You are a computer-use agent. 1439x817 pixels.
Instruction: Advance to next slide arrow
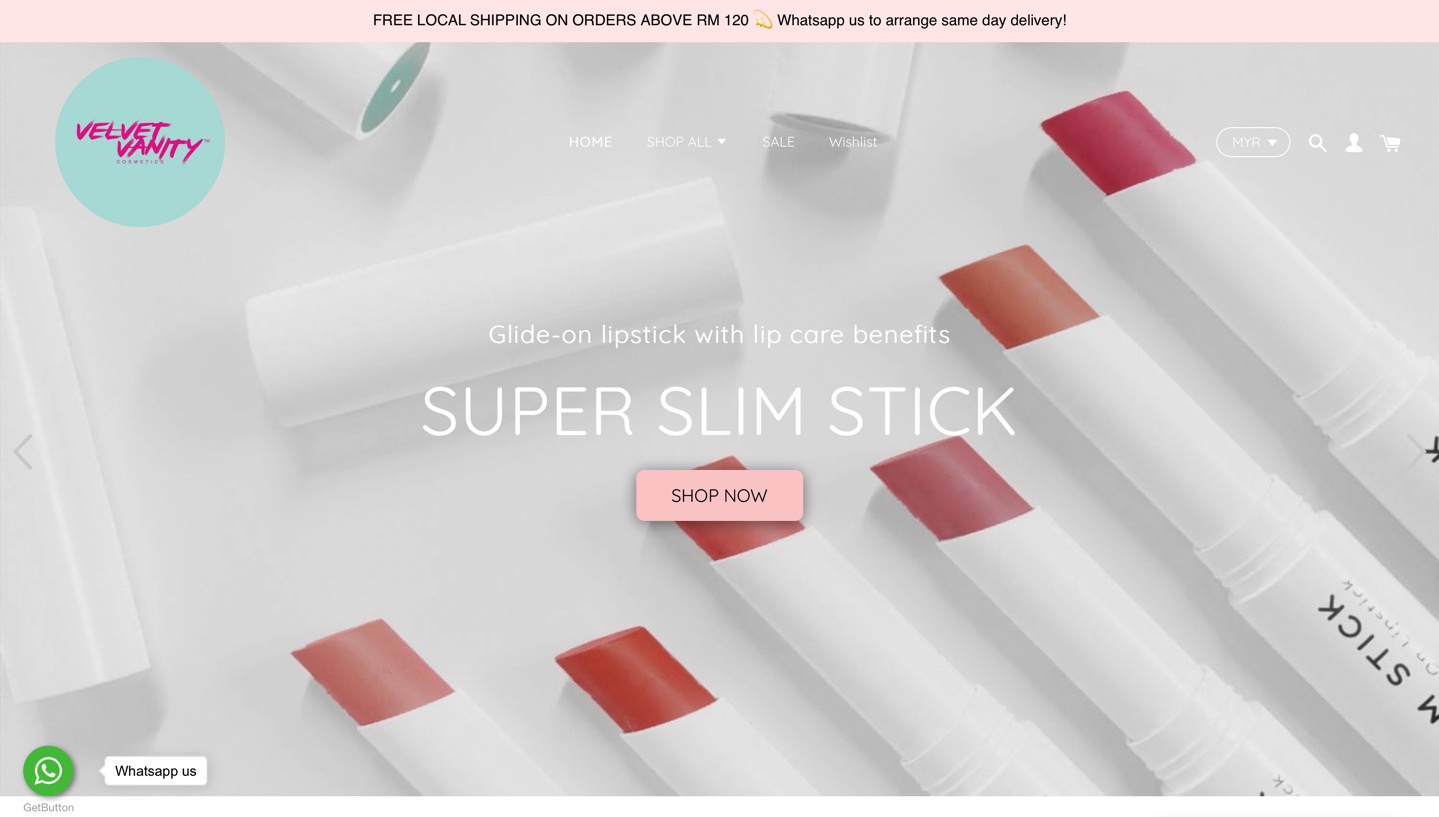click(1416, 452)
